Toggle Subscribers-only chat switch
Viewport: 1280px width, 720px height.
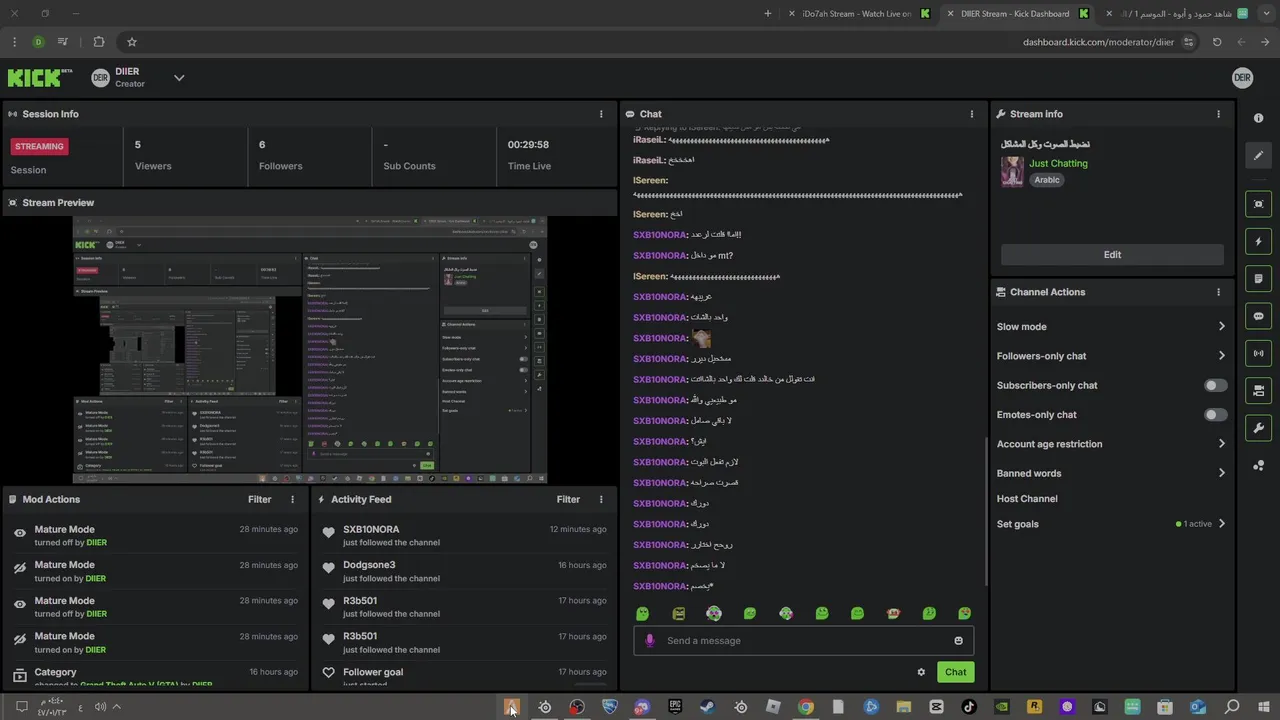tap(1215, 385)
